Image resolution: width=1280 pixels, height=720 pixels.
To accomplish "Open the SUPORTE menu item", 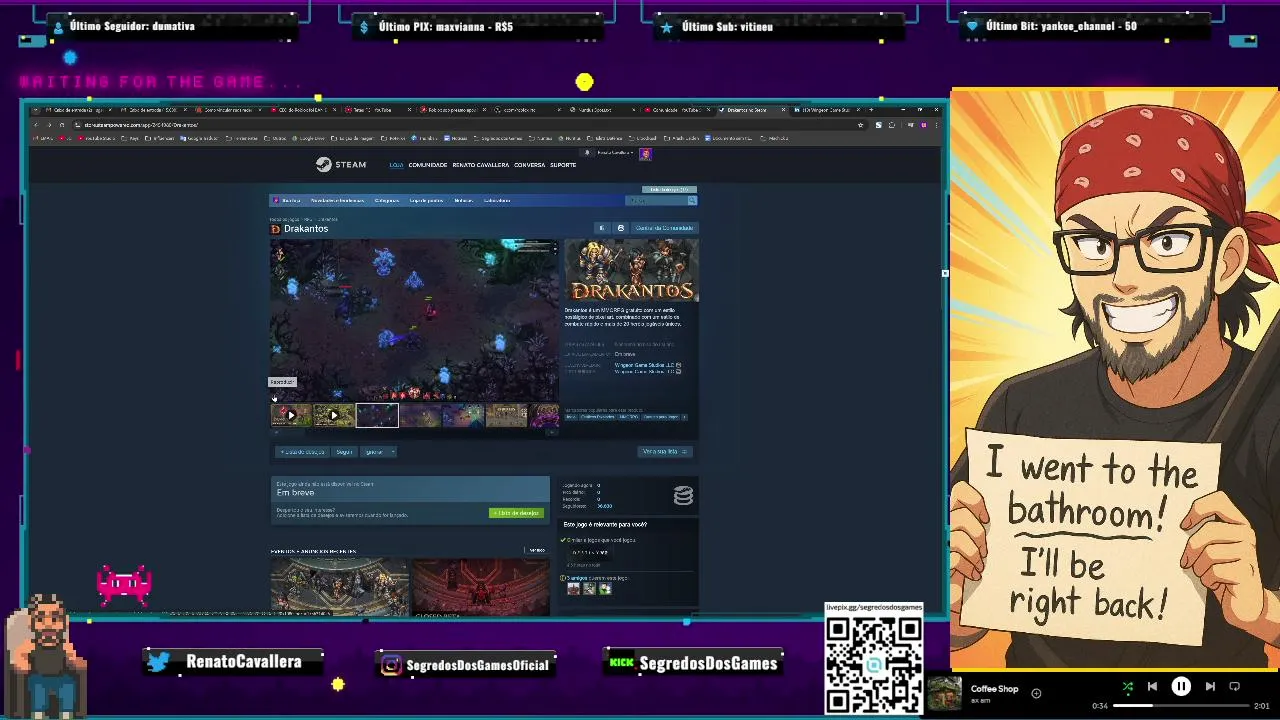I will 563,165.
